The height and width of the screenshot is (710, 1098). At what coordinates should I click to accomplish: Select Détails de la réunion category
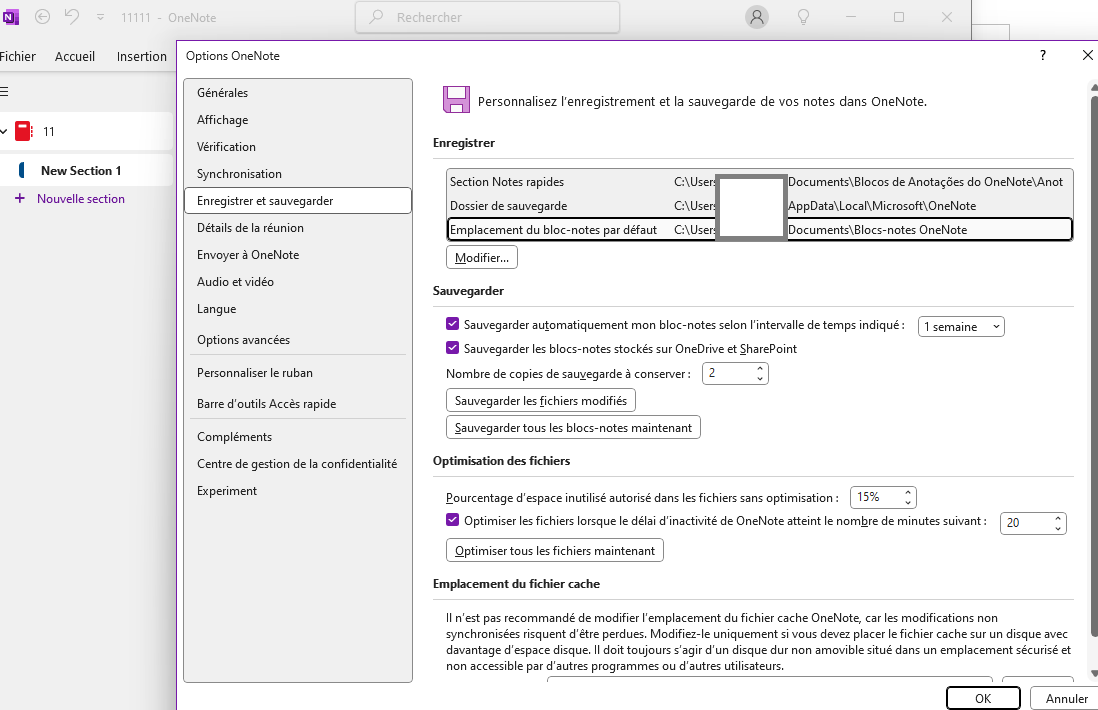click(298, 228)
